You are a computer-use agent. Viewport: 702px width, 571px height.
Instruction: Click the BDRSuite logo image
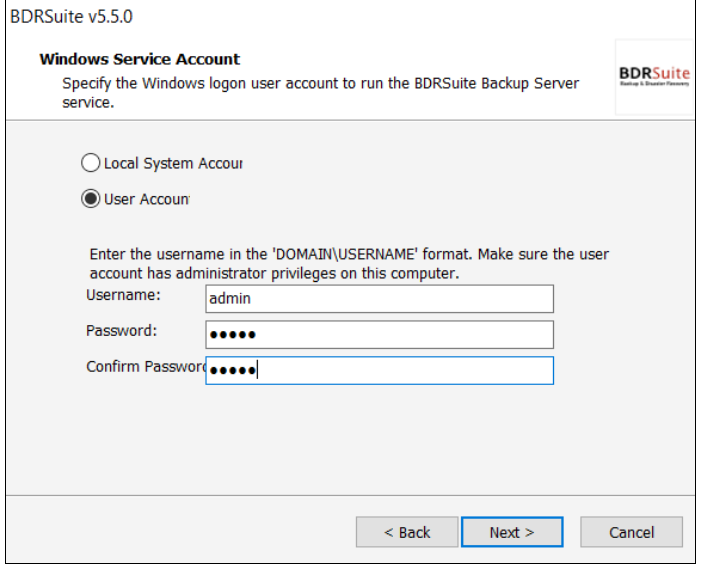click(654, 77)
